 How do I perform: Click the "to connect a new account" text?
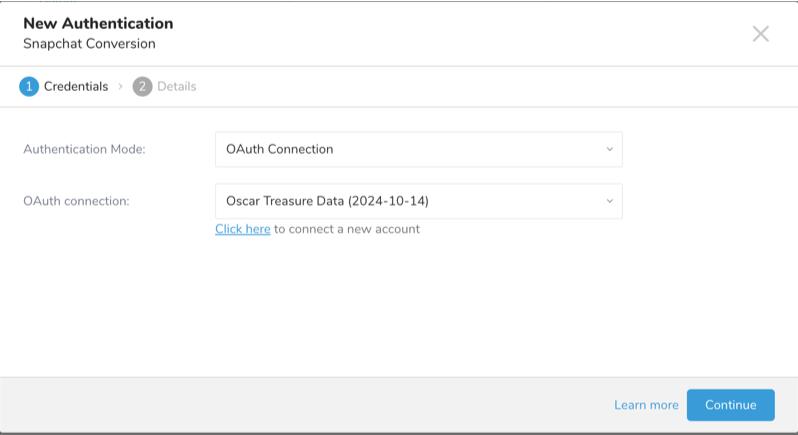point(347,229)
